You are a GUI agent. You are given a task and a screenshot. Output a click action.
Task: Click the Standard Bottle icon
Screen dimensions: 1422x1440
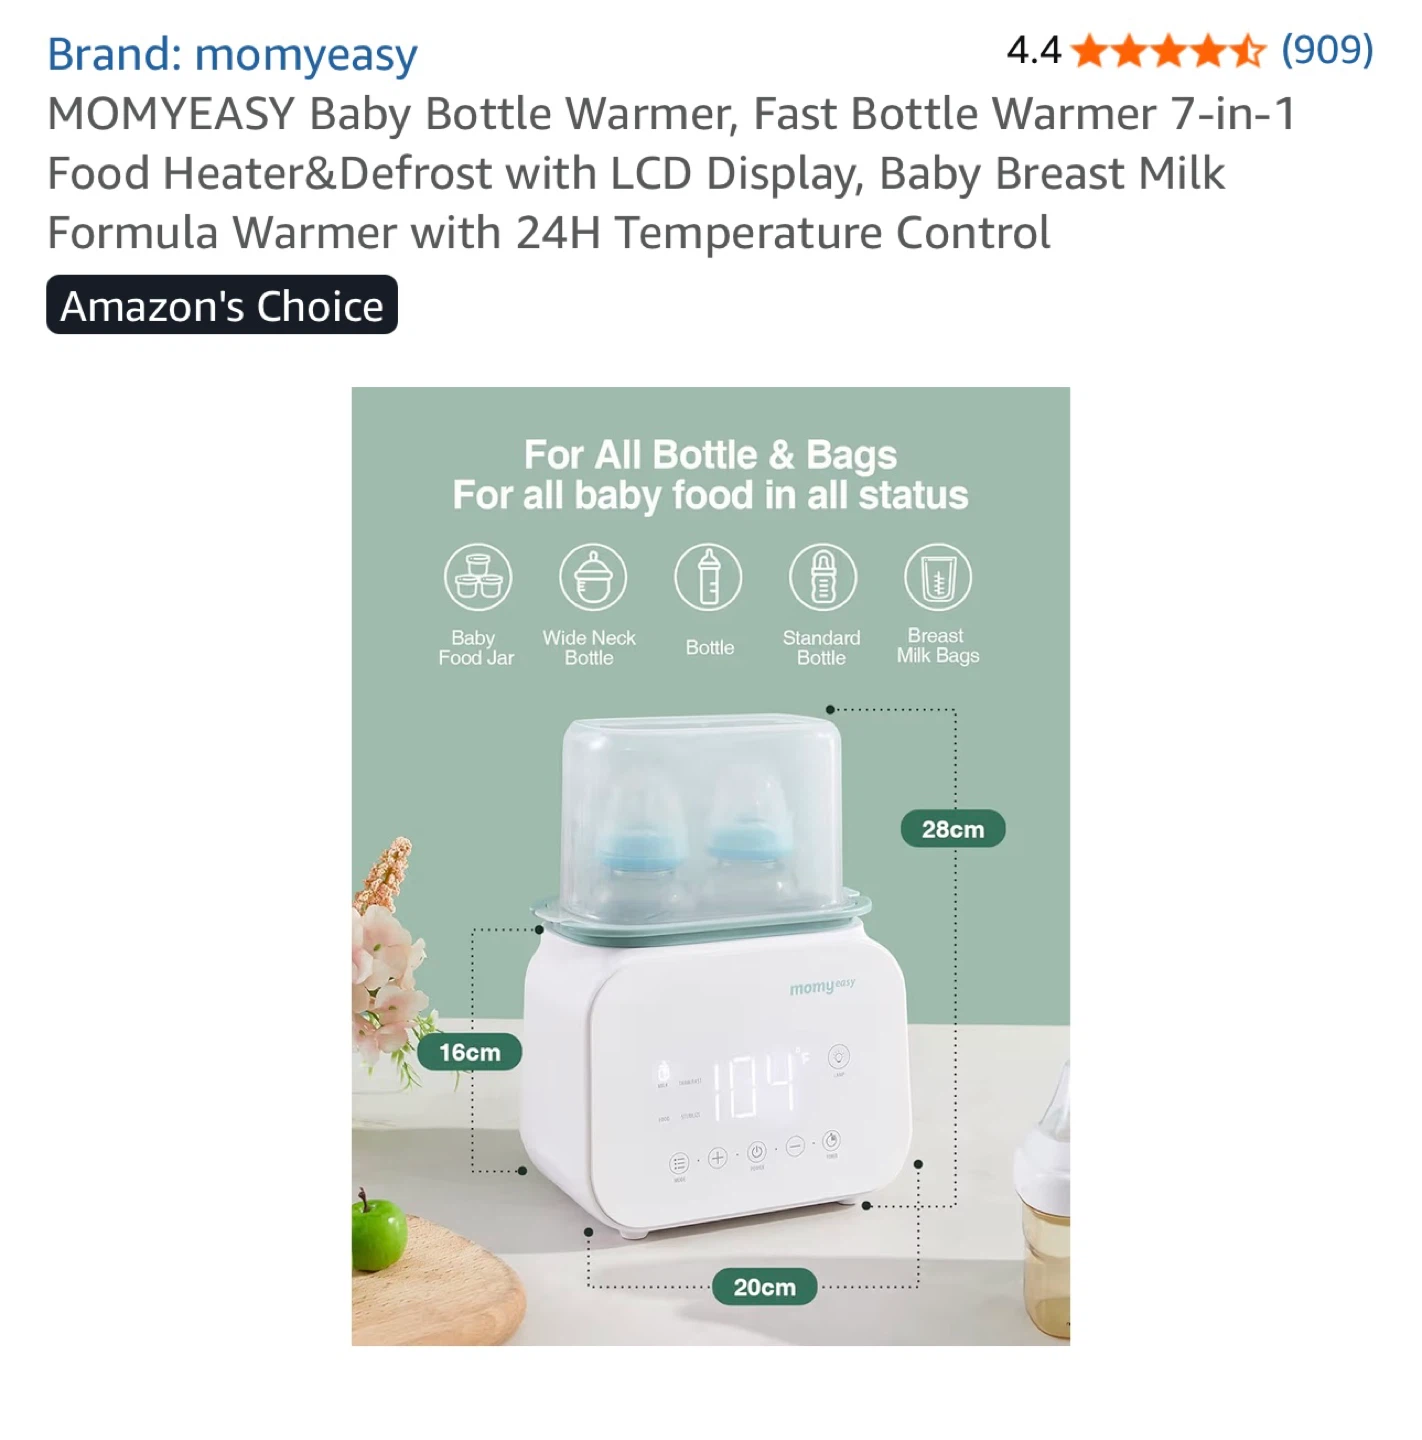pyautogui.click(x=823, y=577)
